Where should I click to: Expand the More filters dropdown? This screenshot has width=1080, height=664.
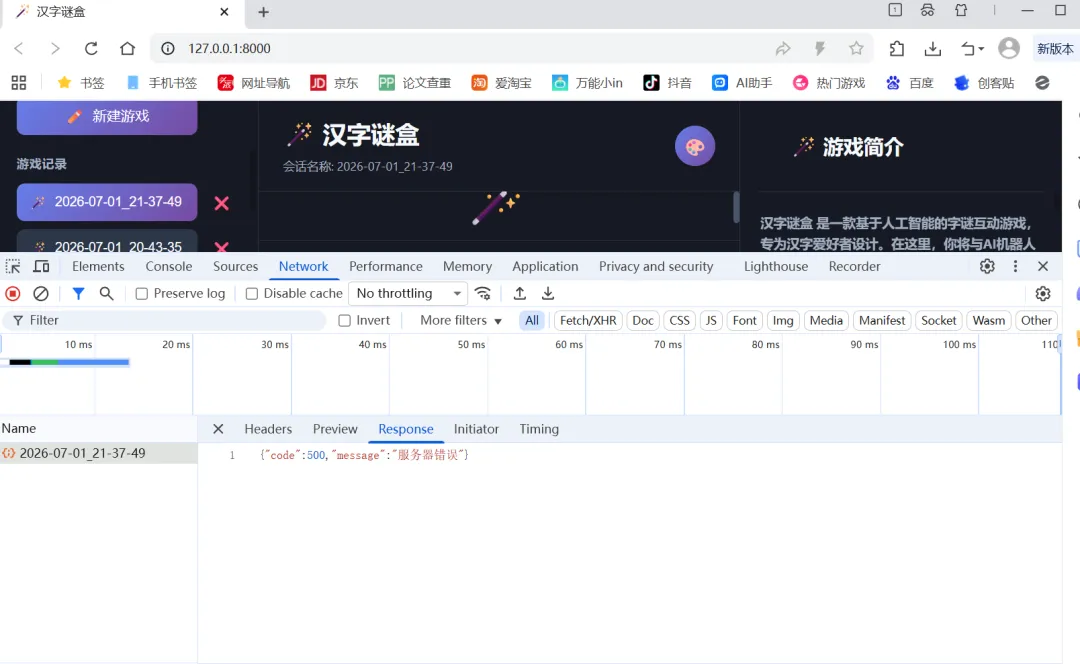(x=461, y=320)
